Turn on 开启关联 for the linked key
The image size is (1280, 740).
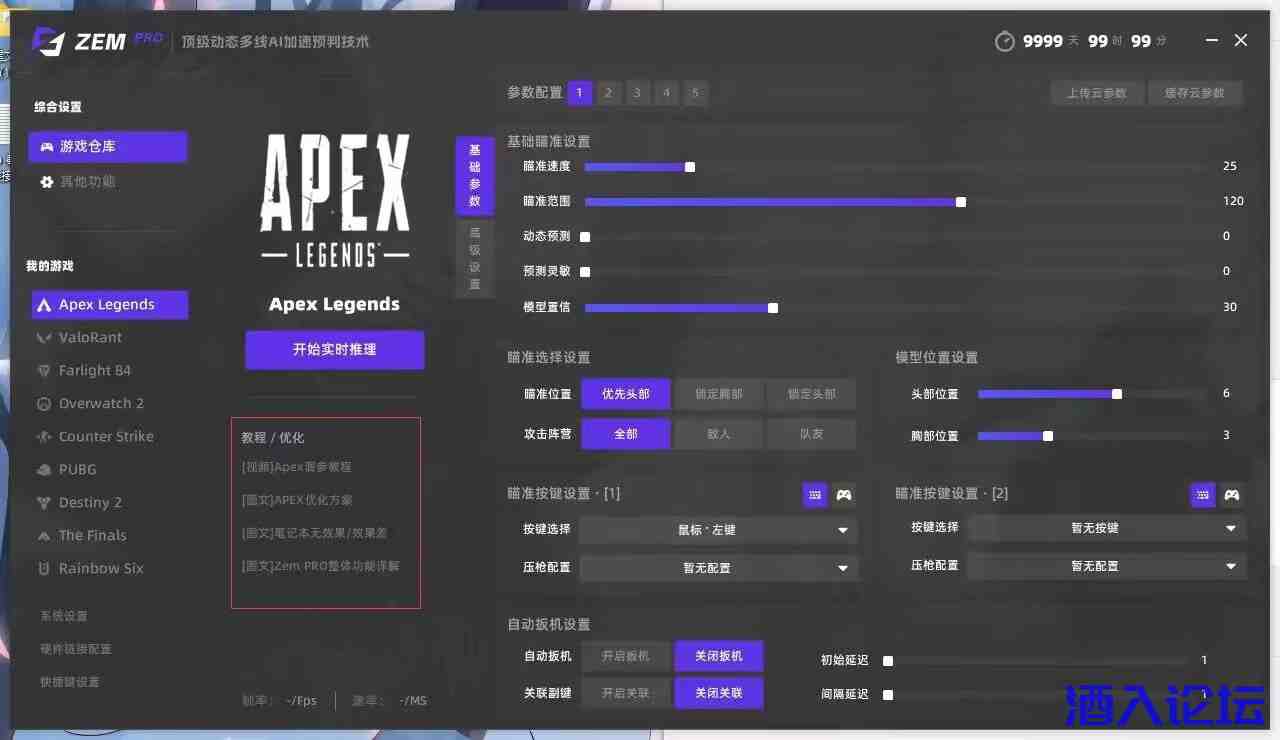pos(625,693)
